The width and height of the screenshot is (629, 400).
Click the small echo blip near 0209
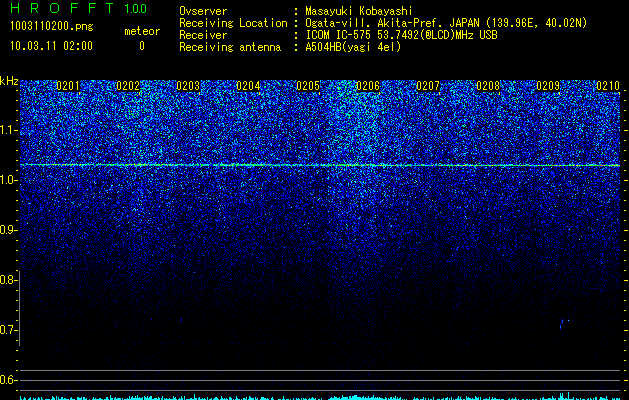pos(564,323)
